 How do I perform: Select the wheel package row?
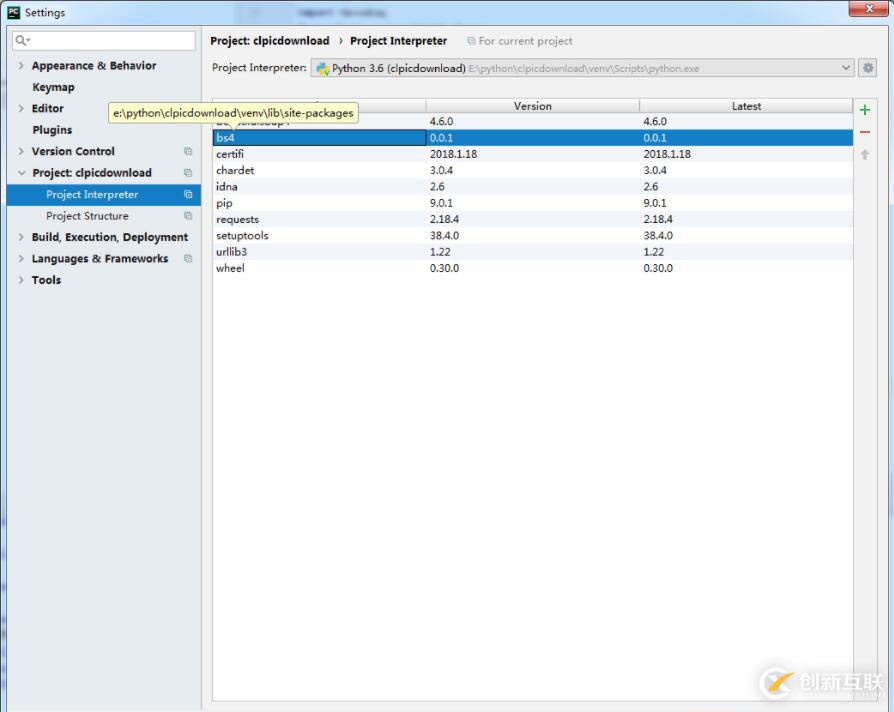(533, 268)
